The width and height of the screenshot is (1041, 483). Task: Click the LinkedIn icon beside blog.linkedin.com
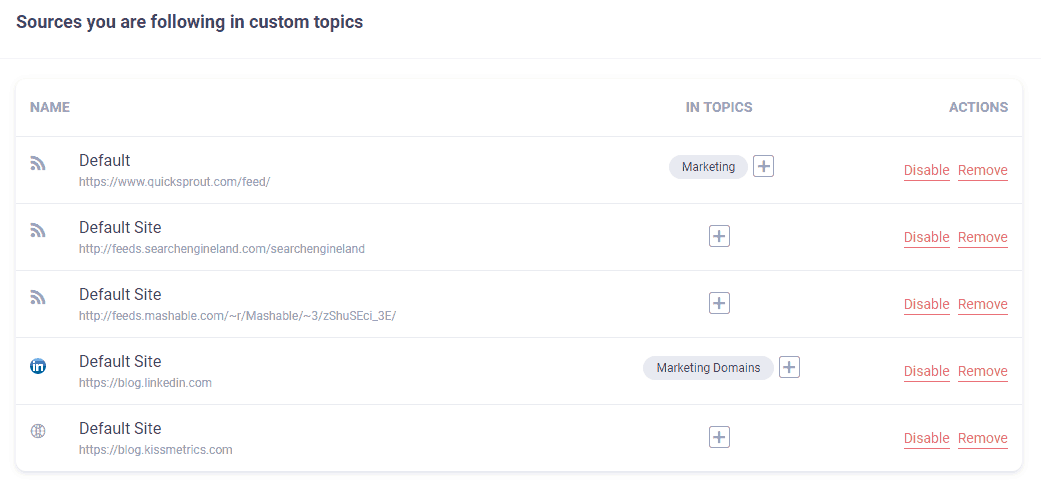pos(38,366)
